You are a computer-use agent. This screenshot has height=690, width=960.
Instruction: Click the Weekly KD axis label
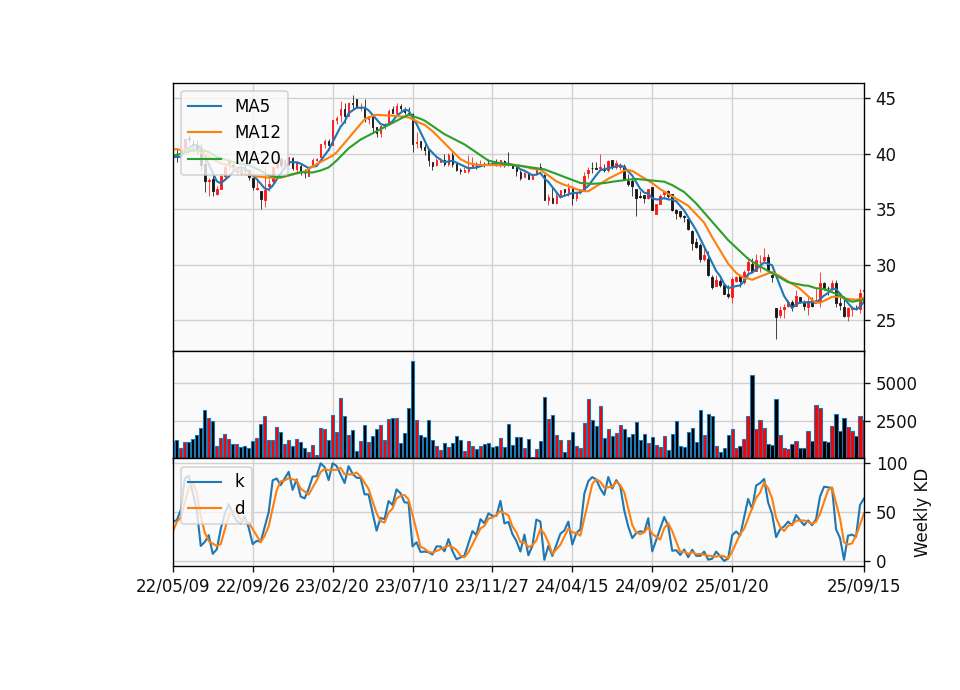[921, 513]
